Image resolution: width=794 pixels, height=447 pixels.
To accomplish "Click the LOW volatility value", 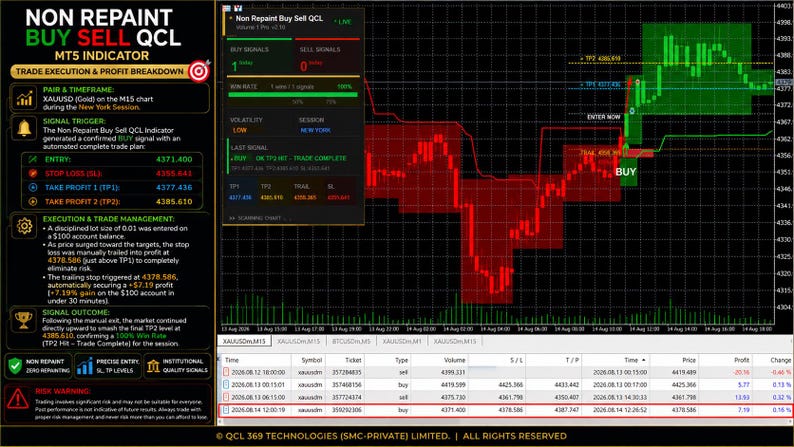I will click(240, 130).
